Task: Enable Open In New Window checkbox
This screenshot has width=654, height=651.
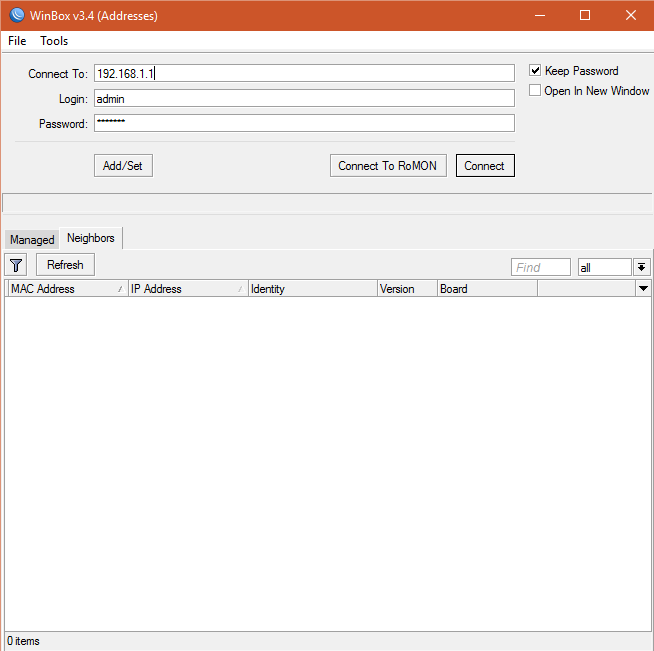Action: 535,90
